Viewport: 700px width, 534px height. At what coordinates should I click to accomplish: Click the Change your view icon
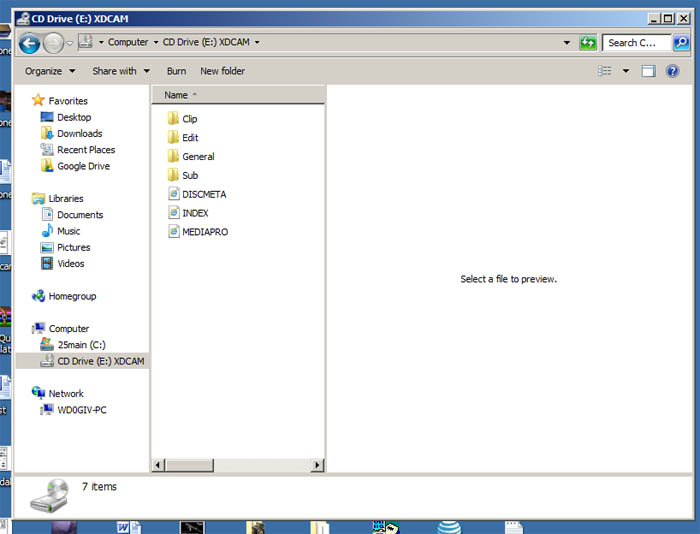tap(605, 71)
